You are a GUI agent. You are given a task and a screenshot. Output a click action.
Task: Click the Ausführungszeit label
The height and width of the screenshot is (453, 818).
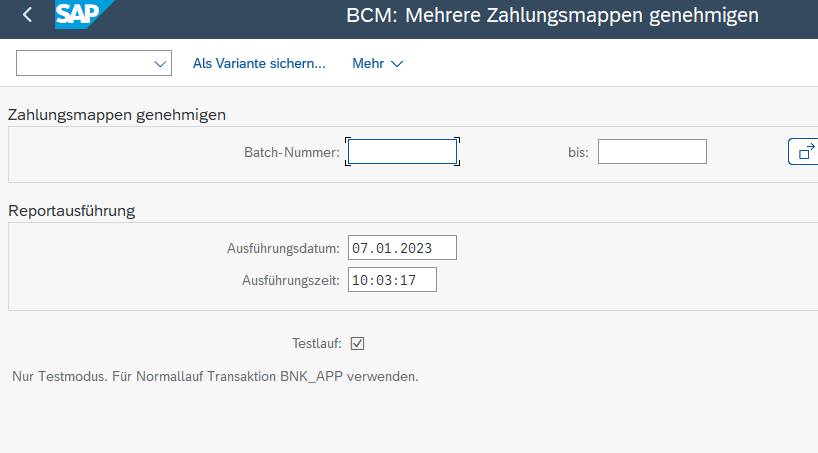coord(290,280)
